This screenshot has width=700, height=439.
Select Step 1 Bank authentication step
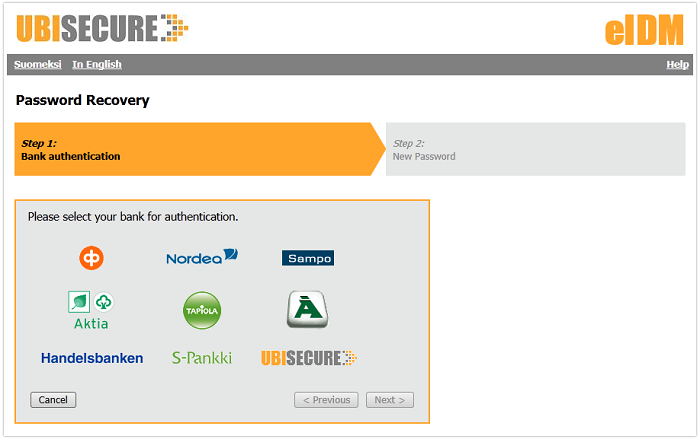pos(200,149)
